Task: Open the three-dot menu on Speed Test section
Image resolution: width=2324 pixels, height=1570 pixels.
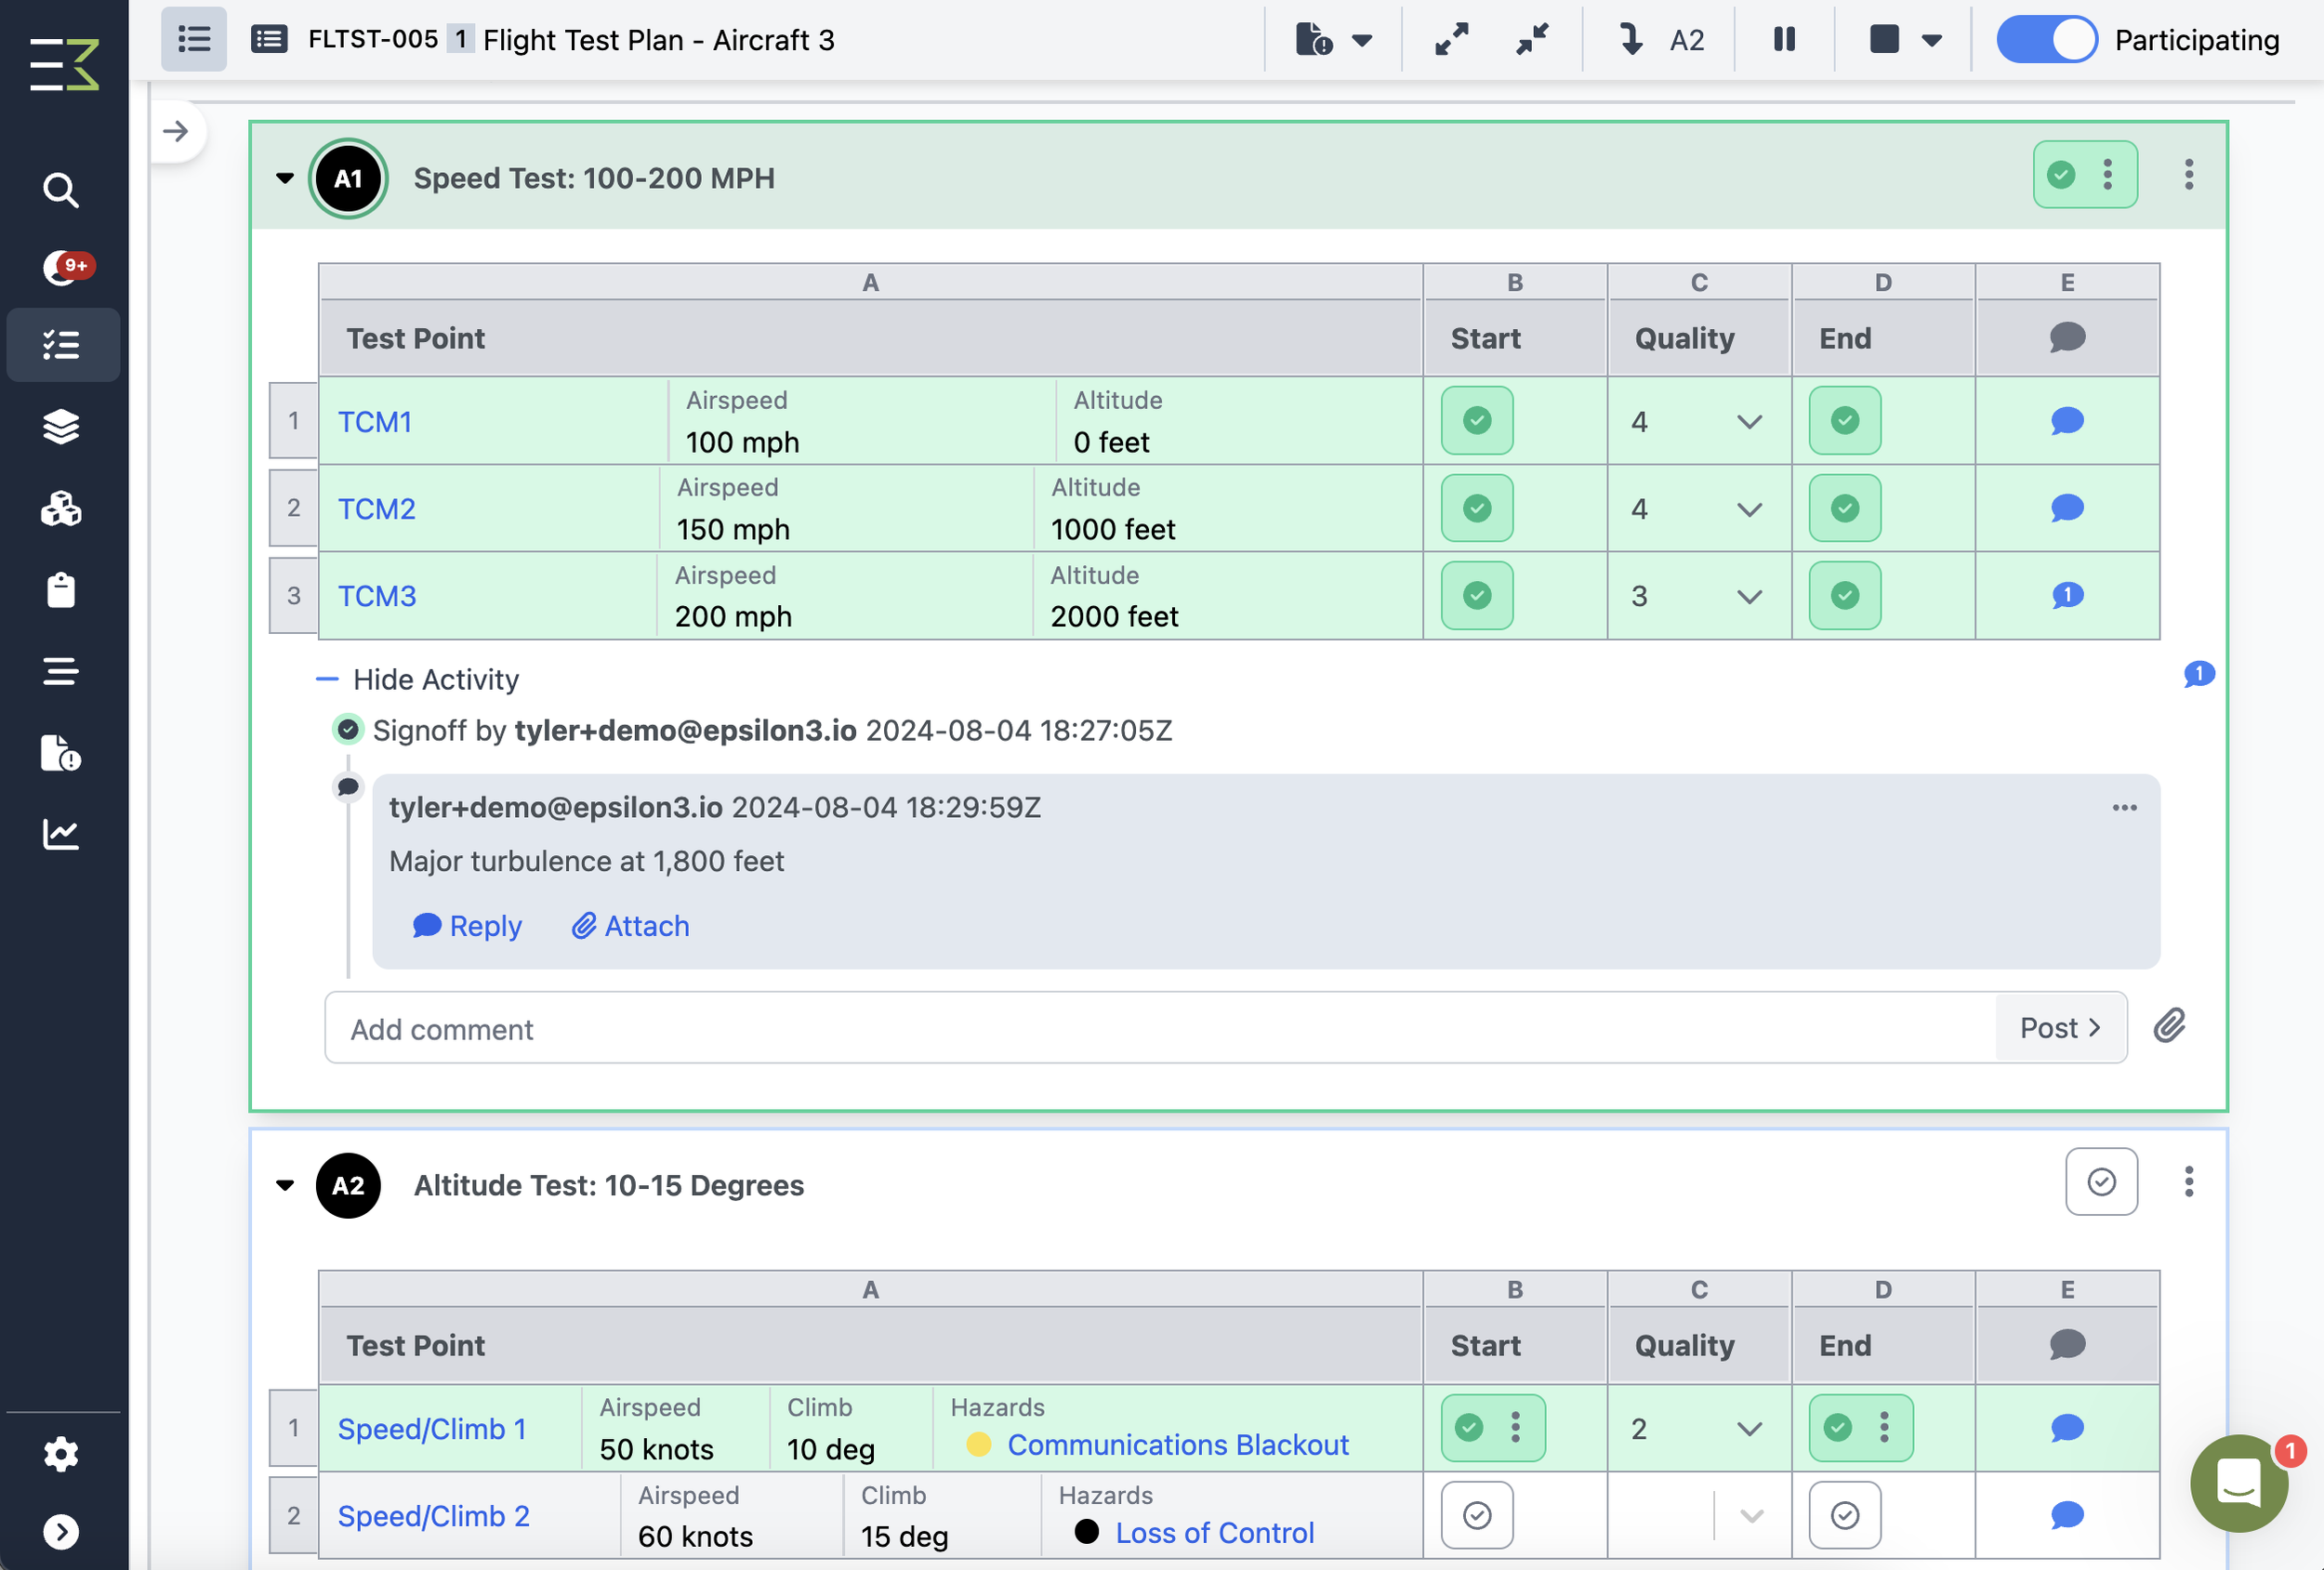Action: 2189,175
